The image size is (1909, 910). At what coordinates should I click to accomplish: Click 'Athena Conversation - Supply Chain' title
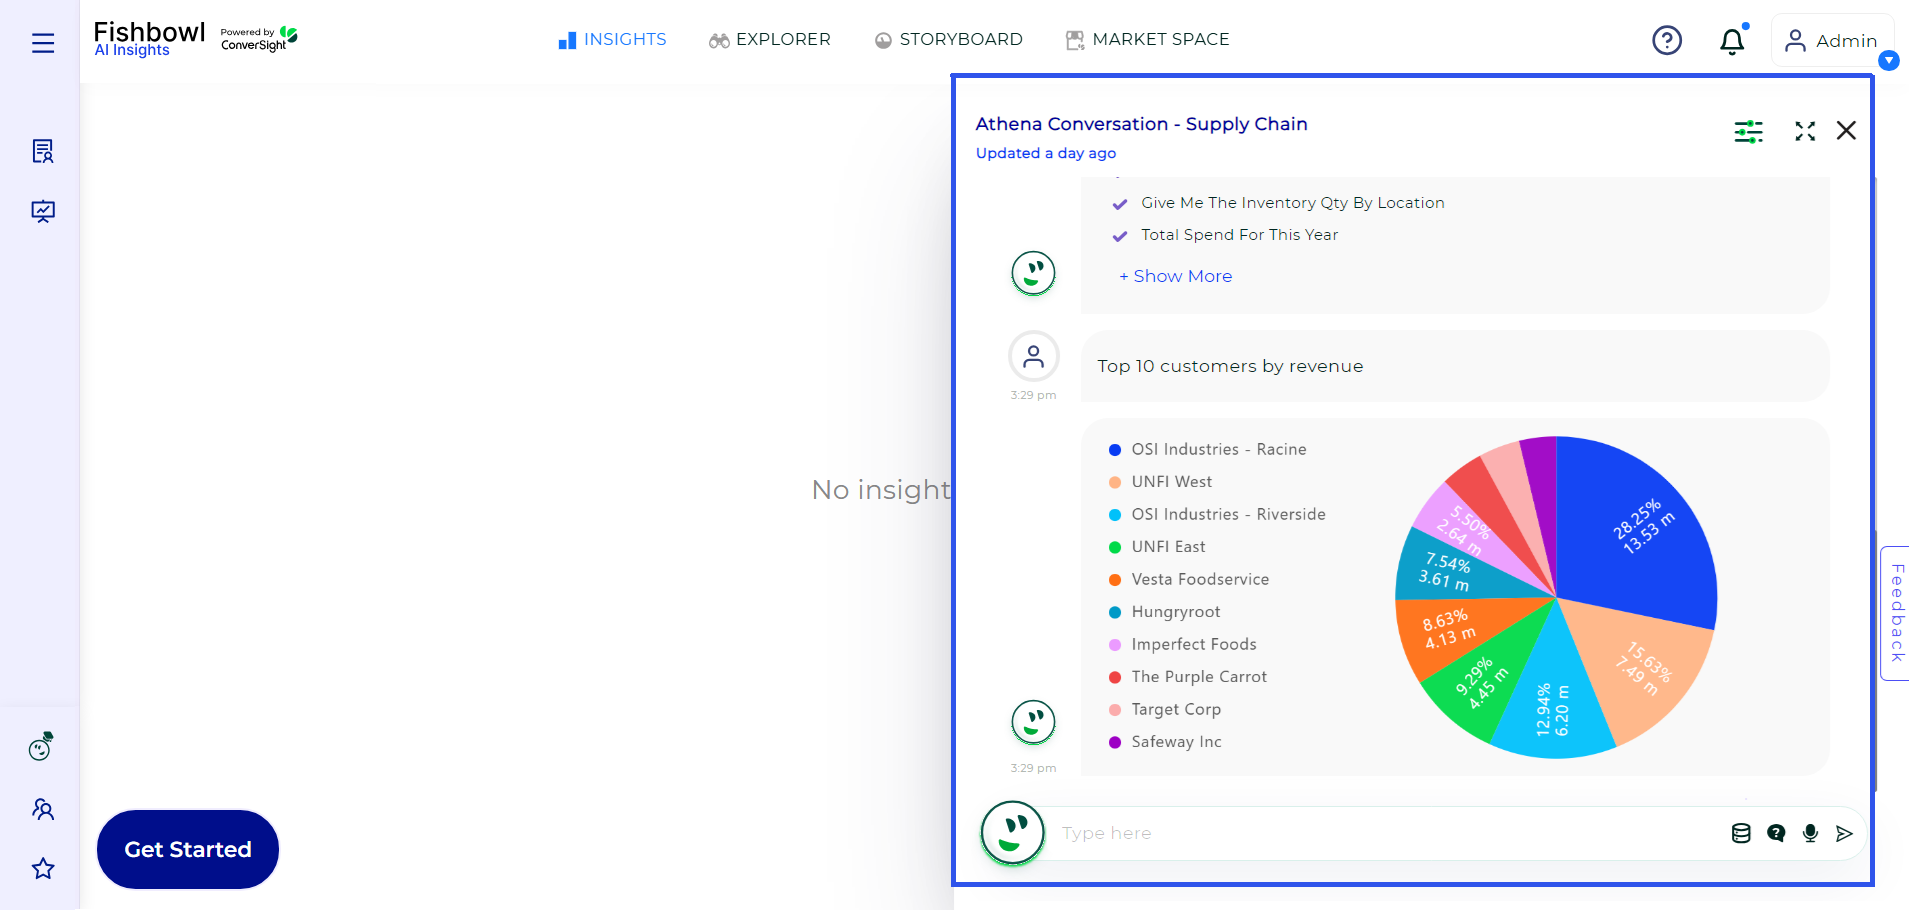(x=1141, y=124)
